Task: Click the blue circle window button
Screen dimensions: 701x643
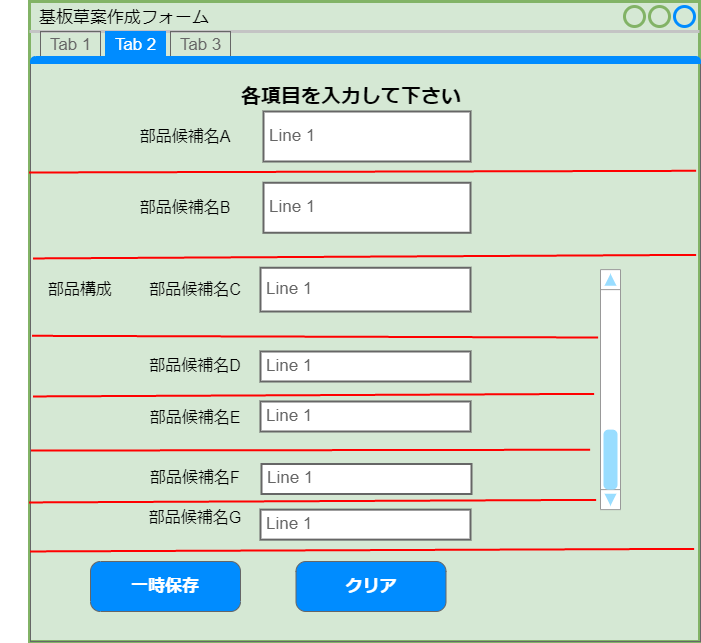Action: (x=684, y=17)
